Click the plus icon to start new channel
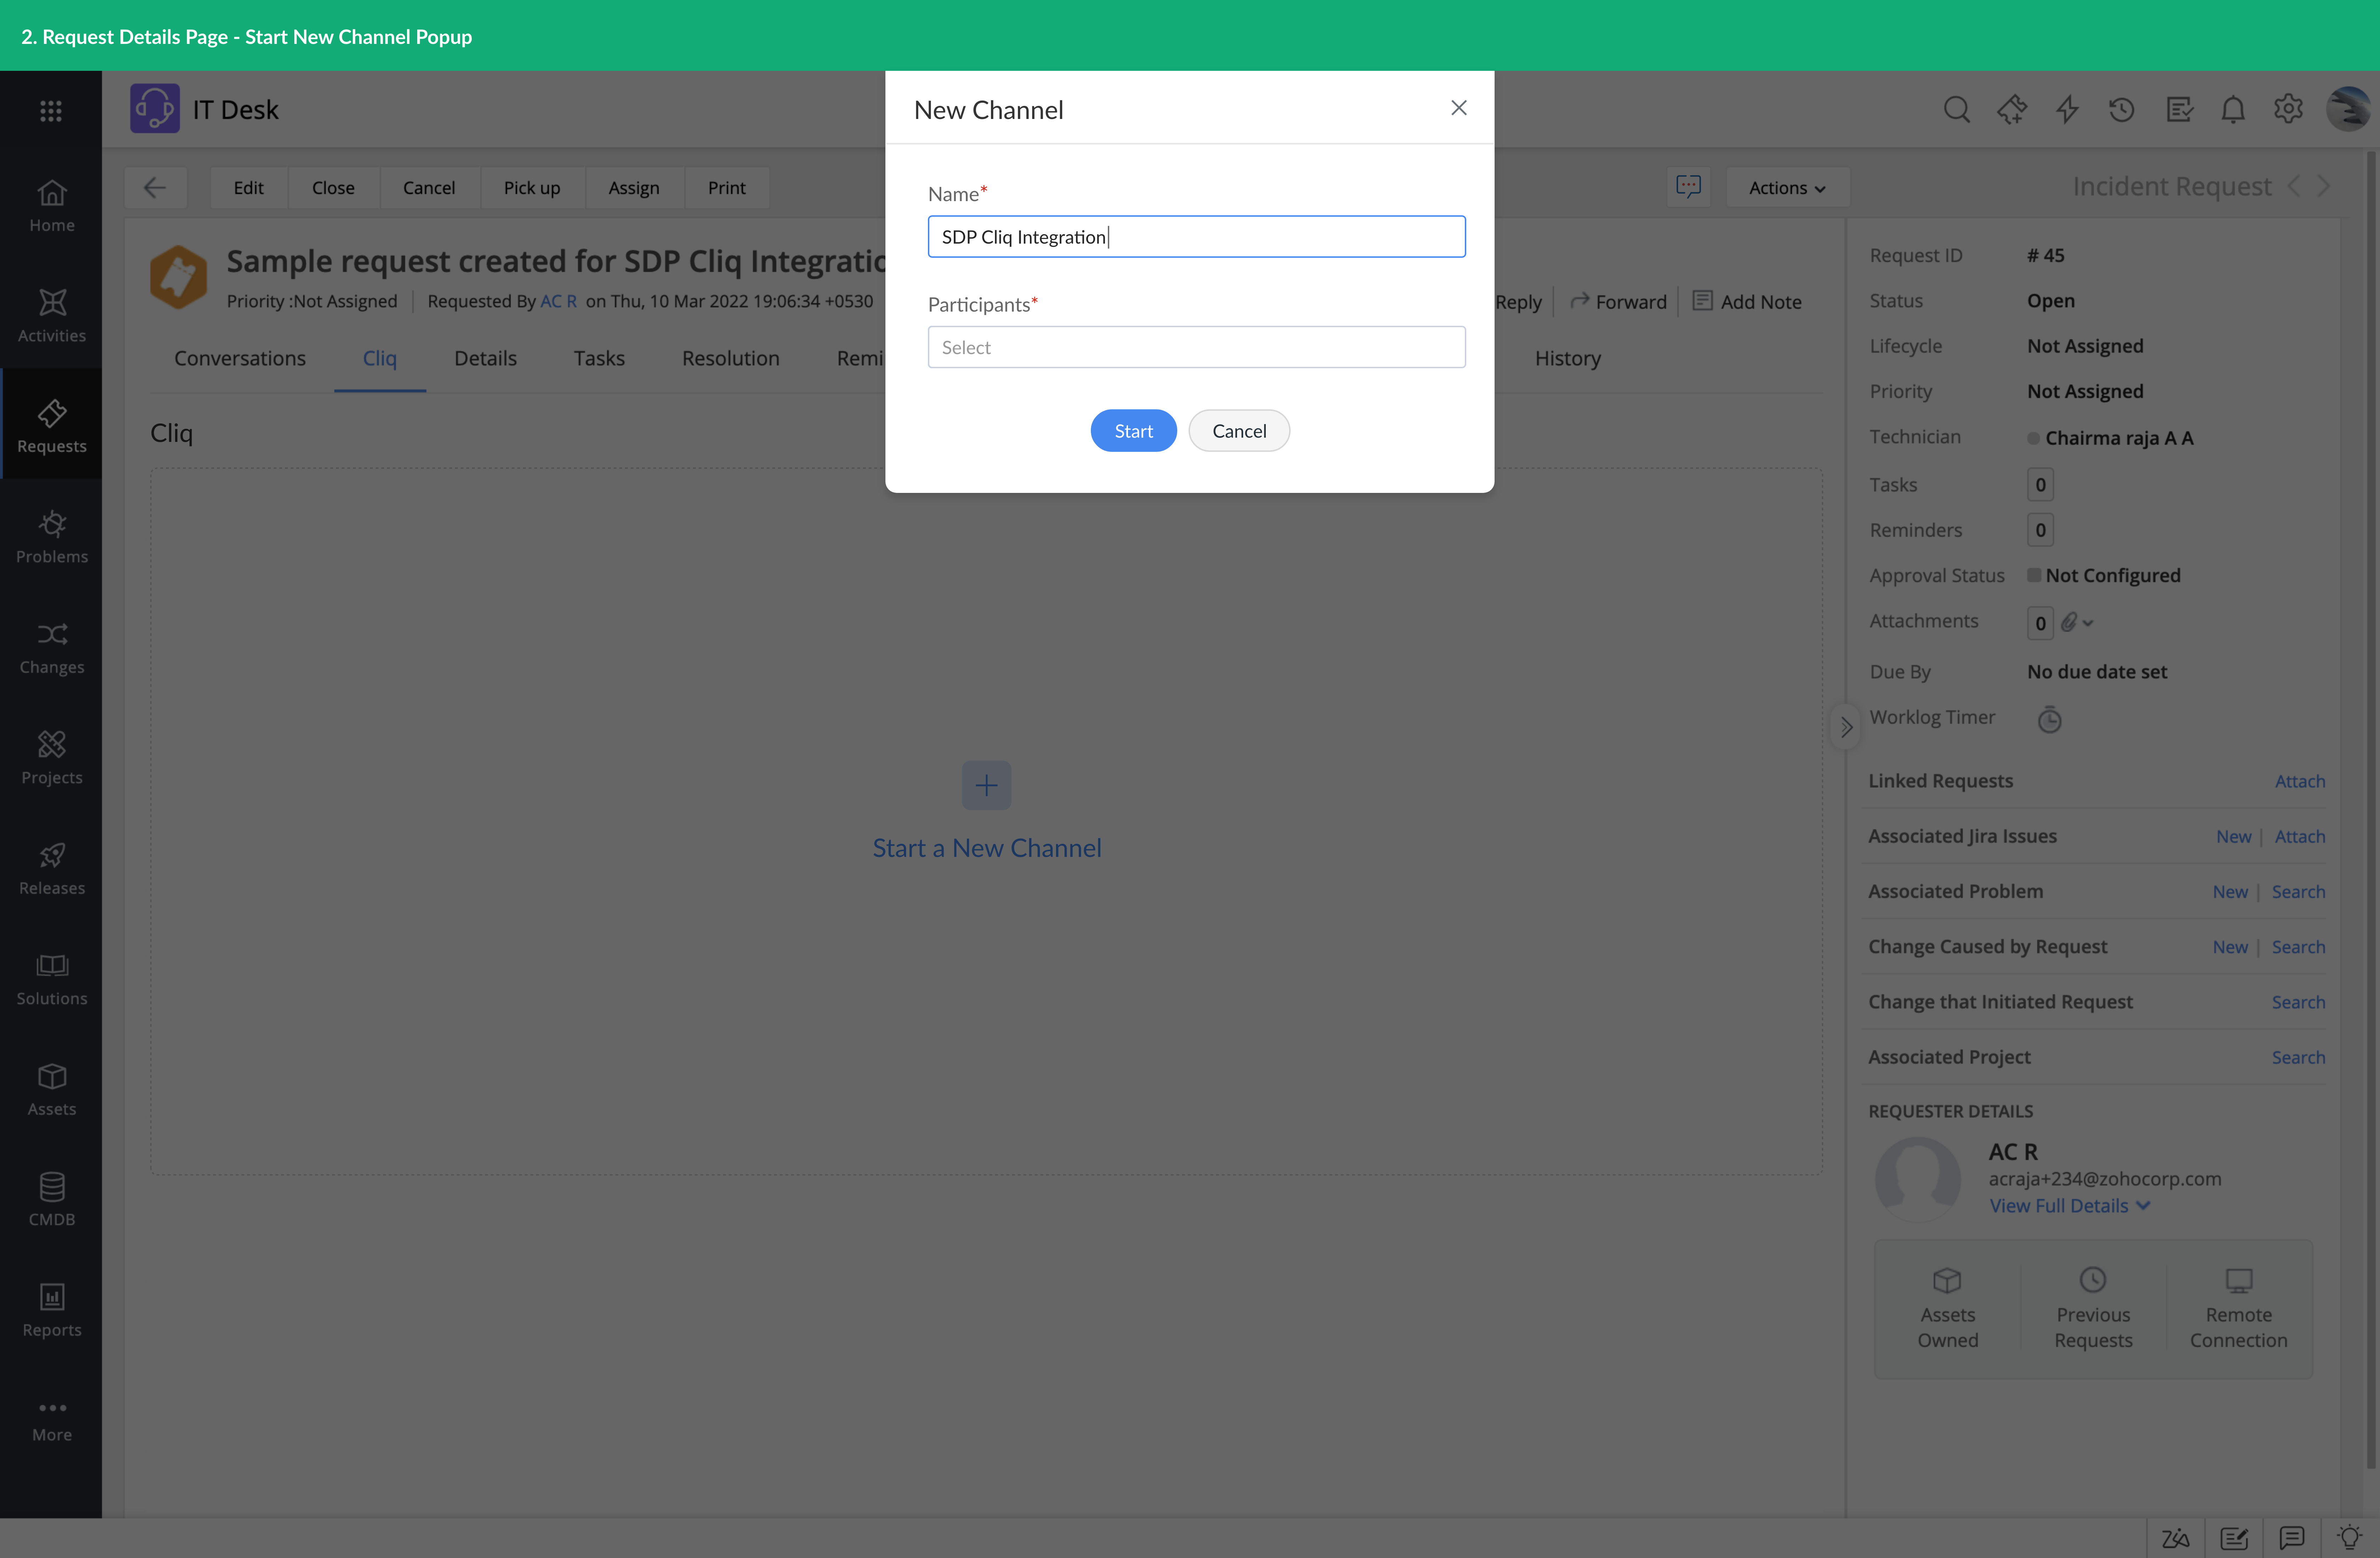This screenshot has height=1558, width=2380. (986, 785)
